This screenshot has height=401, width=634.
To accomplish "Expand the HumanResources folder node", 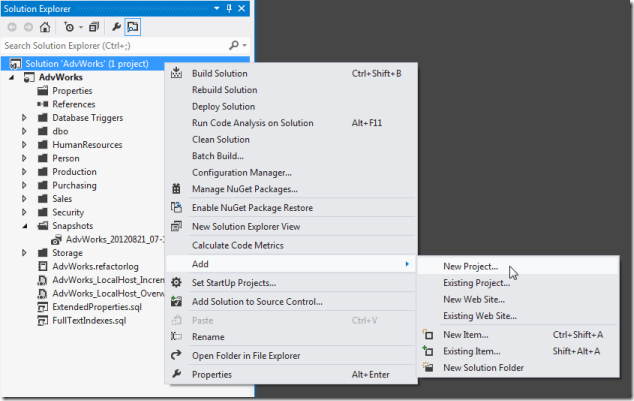I will (24, 145).
